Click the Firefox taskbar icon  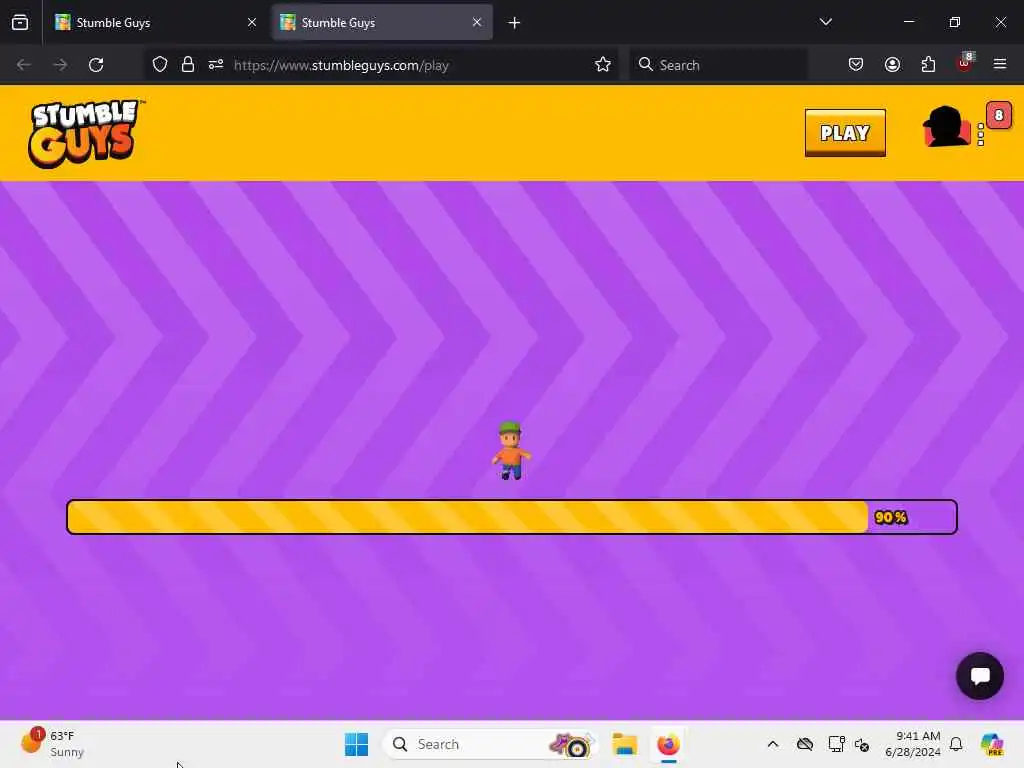click(x=668, y=744)
